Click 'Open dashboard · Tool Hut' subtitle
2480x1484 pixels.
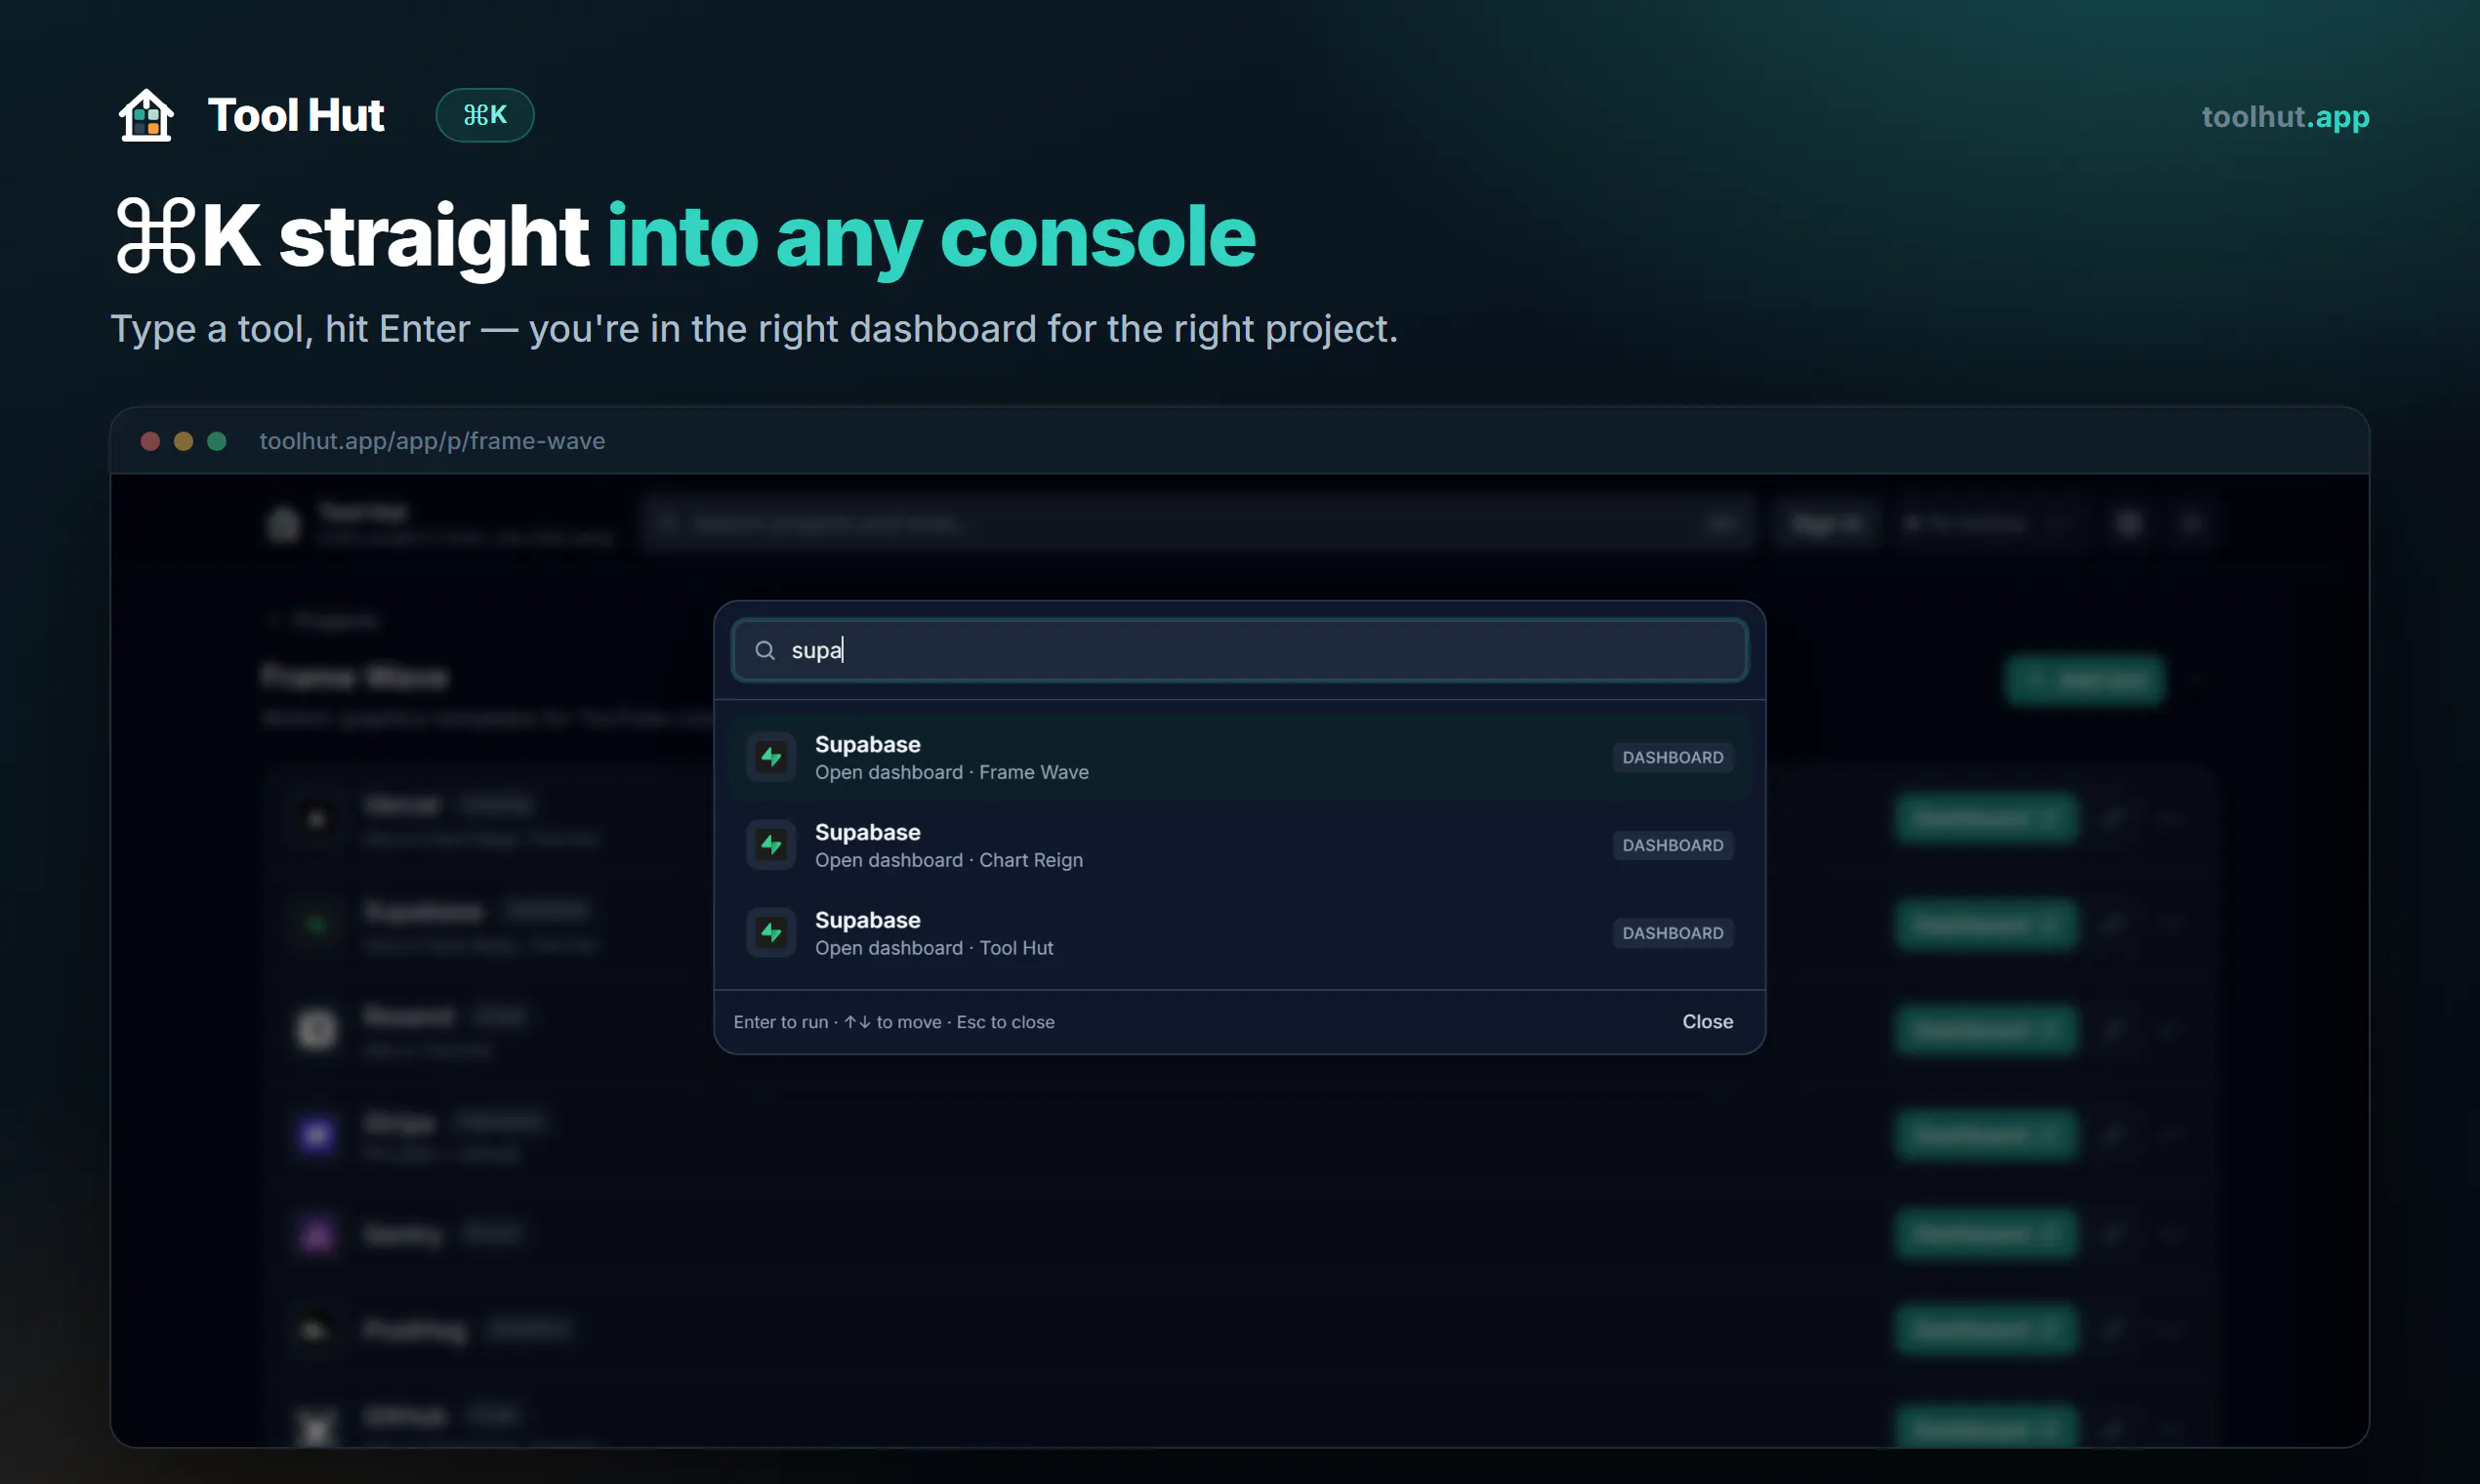[x=934, y=948]
